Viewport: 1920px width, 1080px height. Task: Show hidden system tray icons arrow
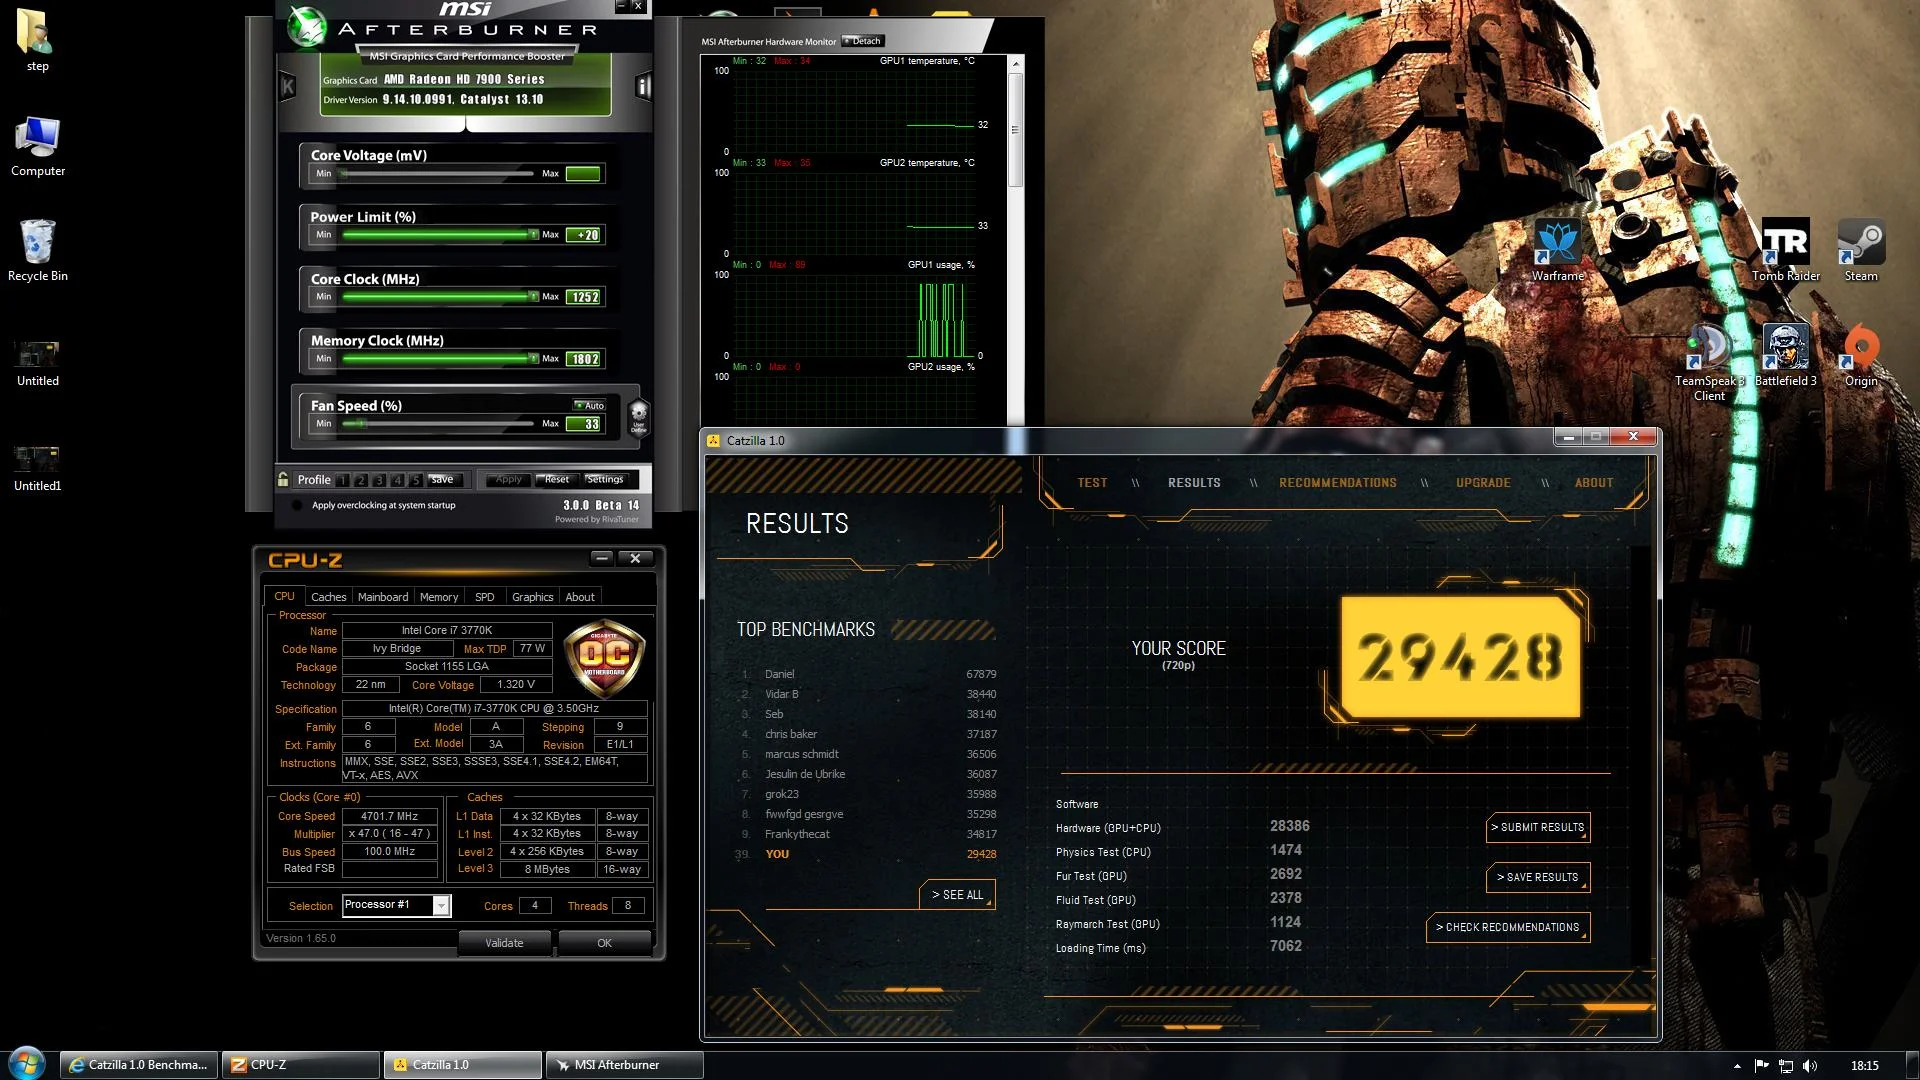click(1737, 1066)
